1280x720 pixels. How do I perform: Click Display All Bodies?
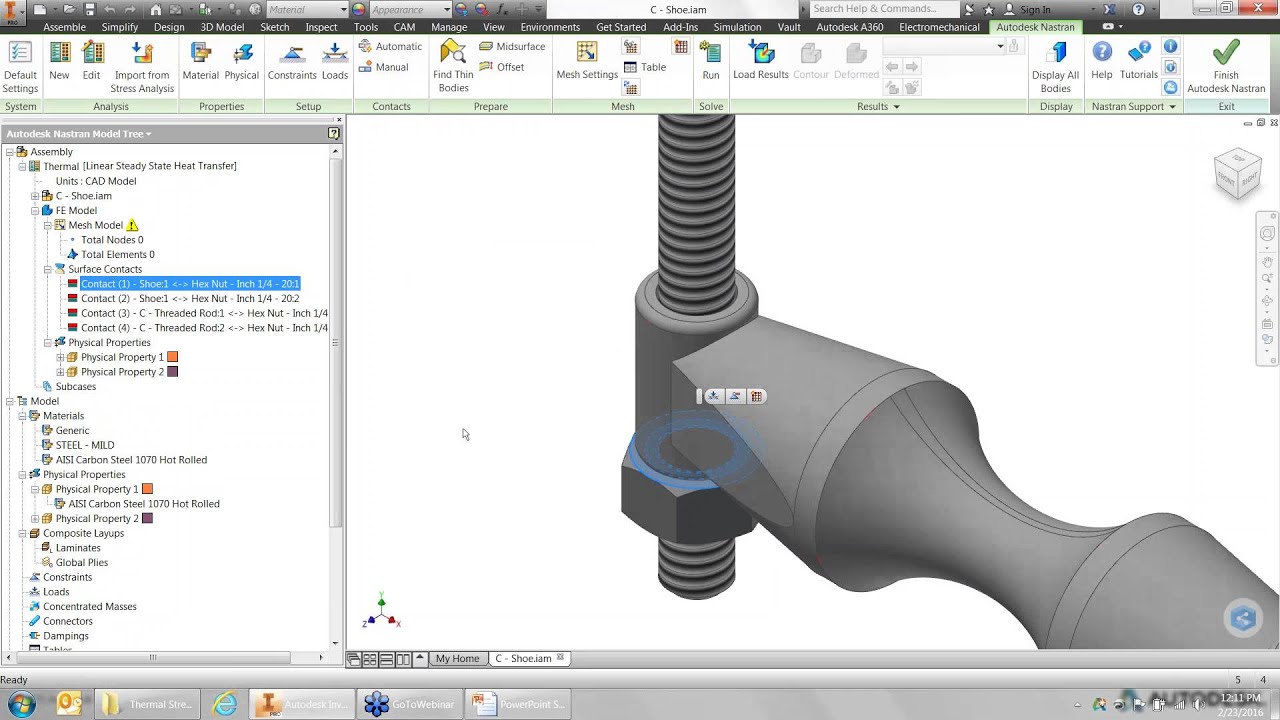[1055, 68]
